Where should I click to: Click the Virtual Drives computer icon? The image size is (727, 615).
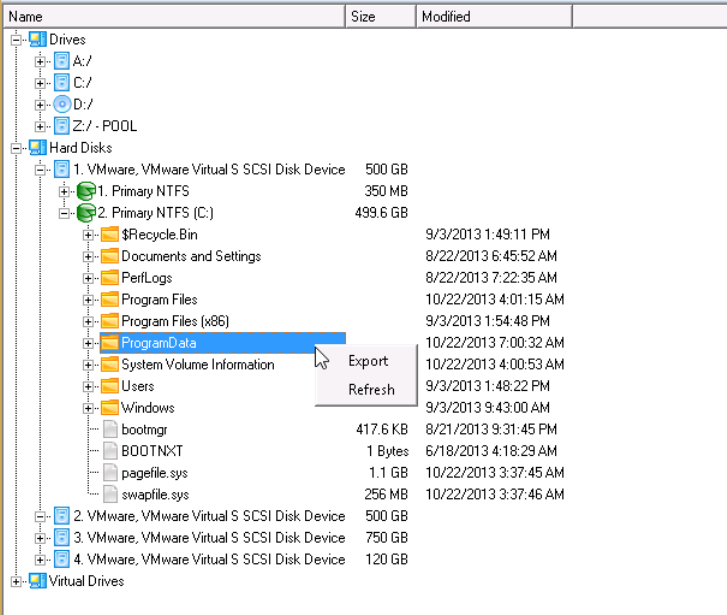point(38,581)
